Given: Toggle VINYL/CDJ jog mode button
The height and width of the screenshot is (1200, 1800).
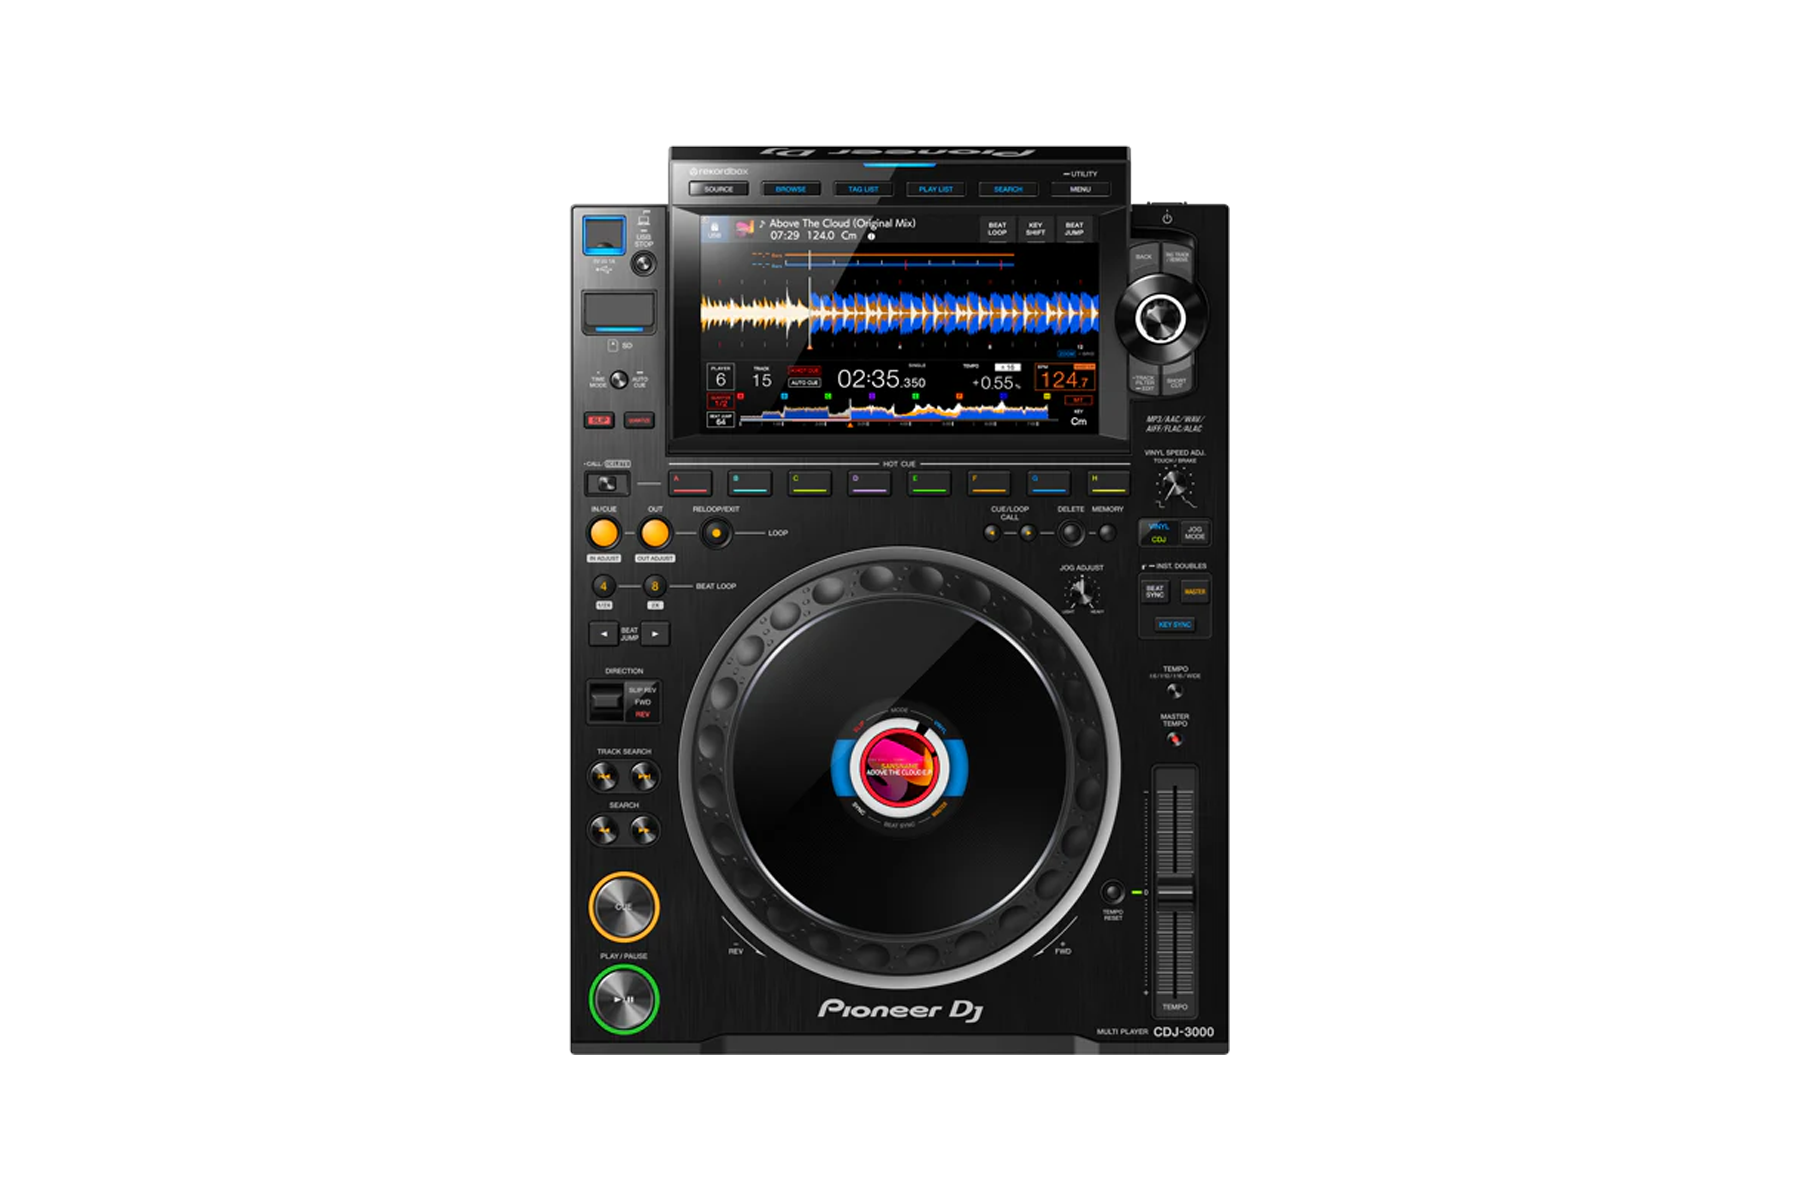Looking at the screenshot, I should [1159, 533].
